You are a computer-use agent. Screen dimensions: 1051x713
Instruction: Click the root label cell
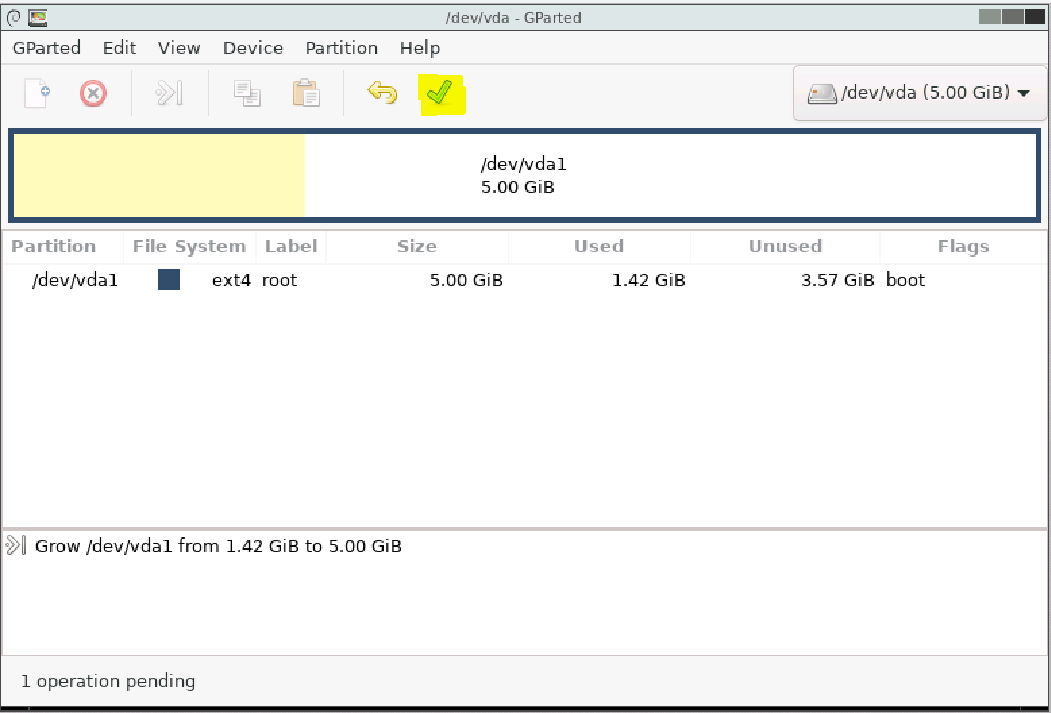[x=280, y=280]
